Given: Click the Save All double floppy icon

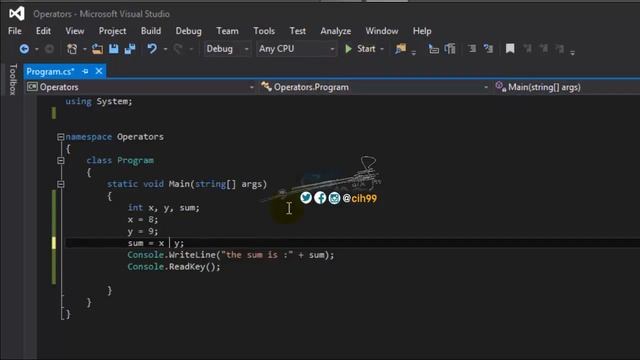Looking at the screenshot, I should click(x=130, y=49).
